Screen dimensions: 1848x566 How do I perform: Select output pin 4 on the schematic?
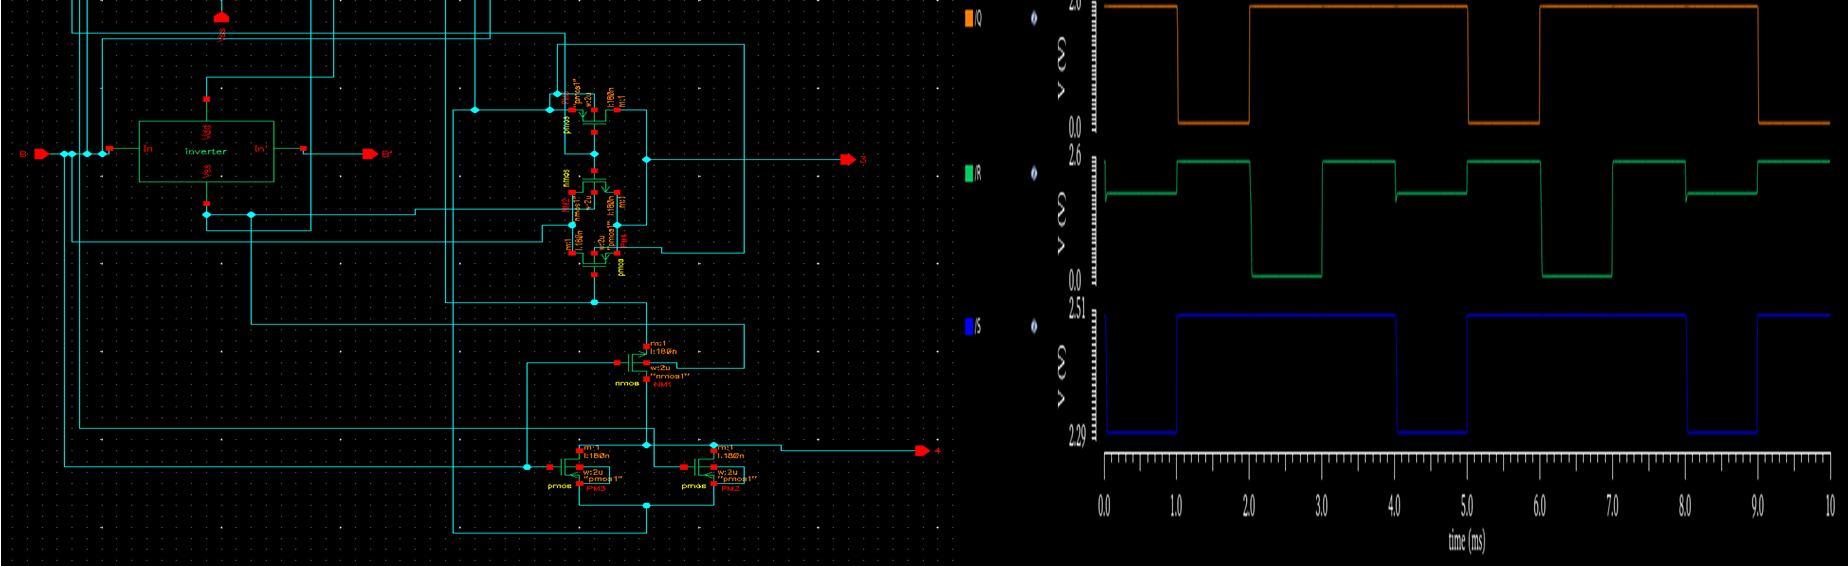pos(922,451)
